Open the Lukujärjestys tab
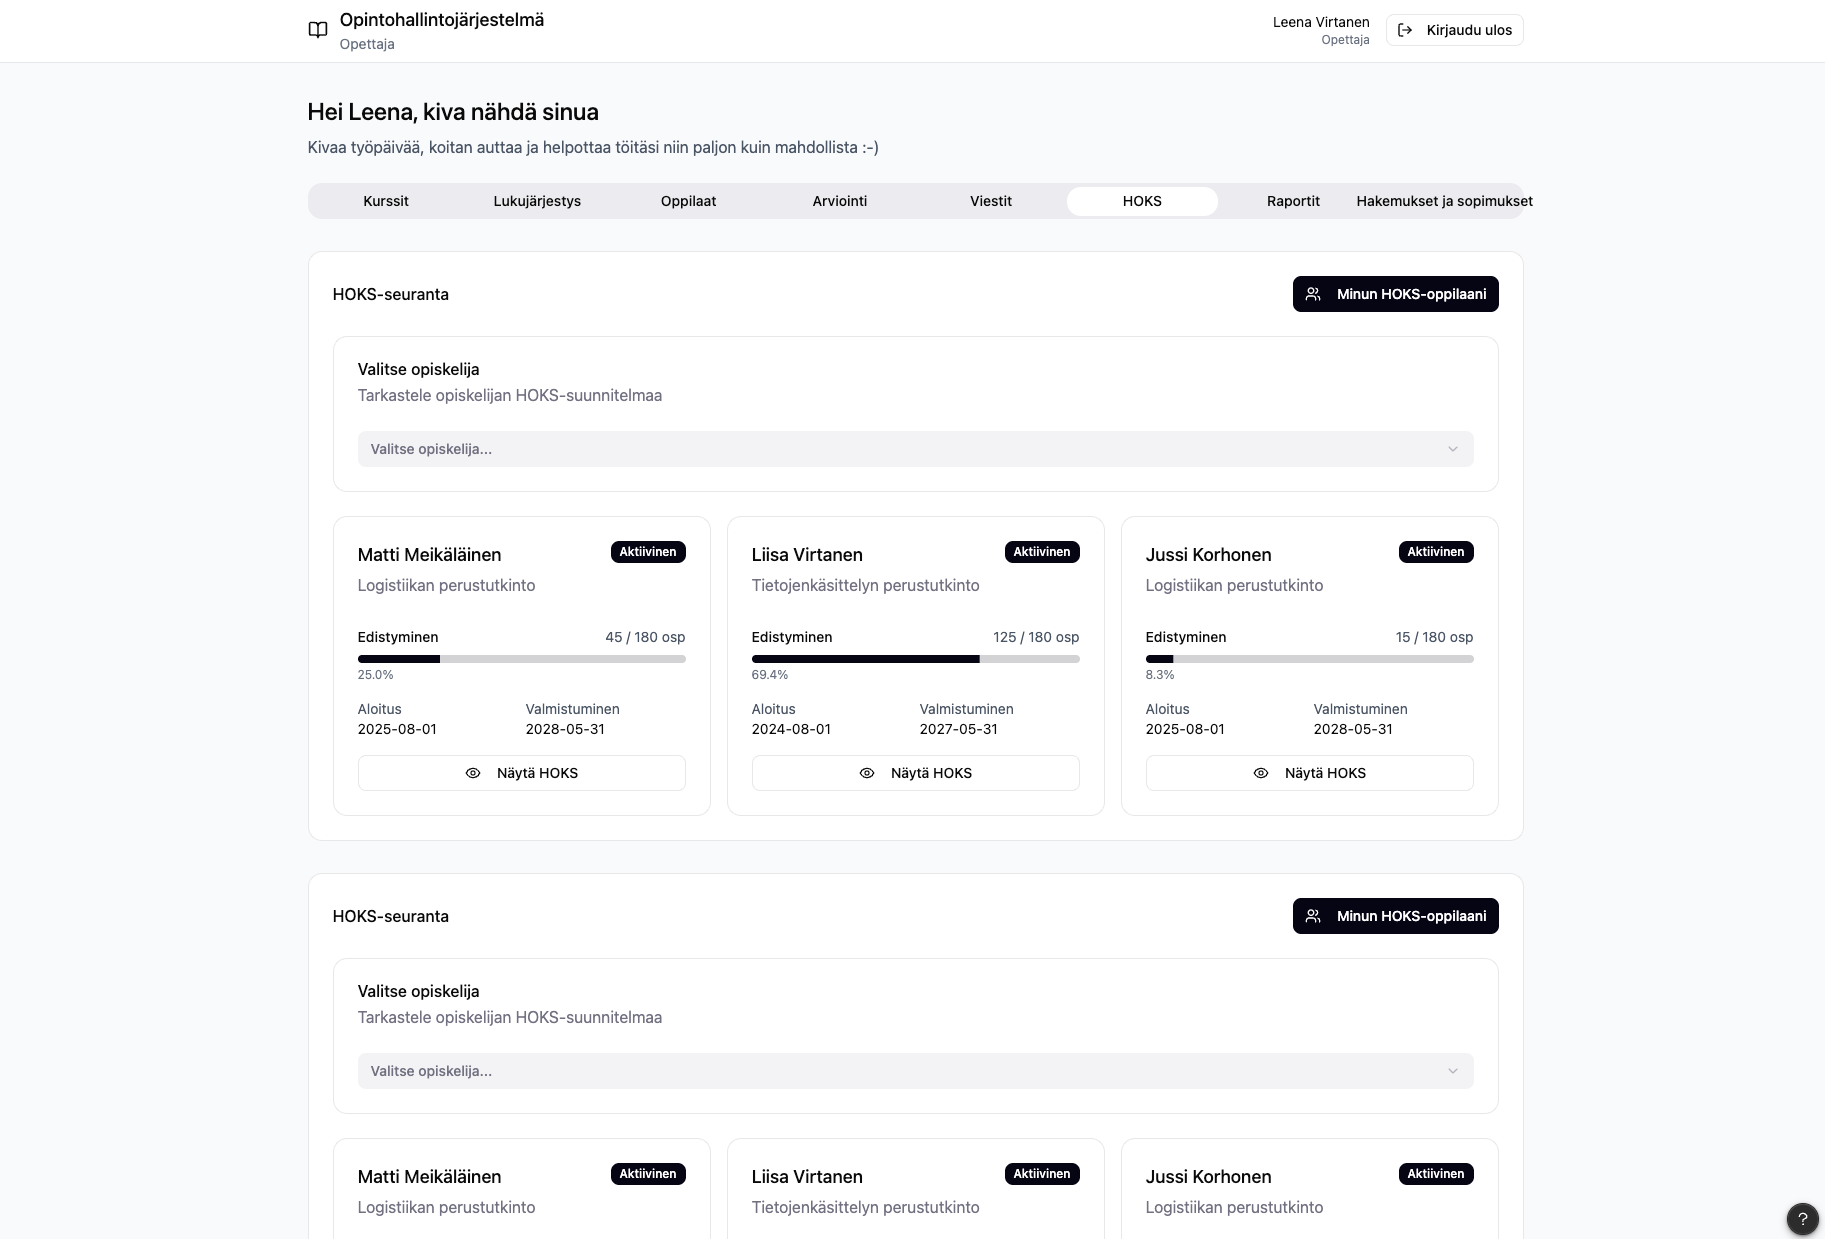 tap(537, 201)
